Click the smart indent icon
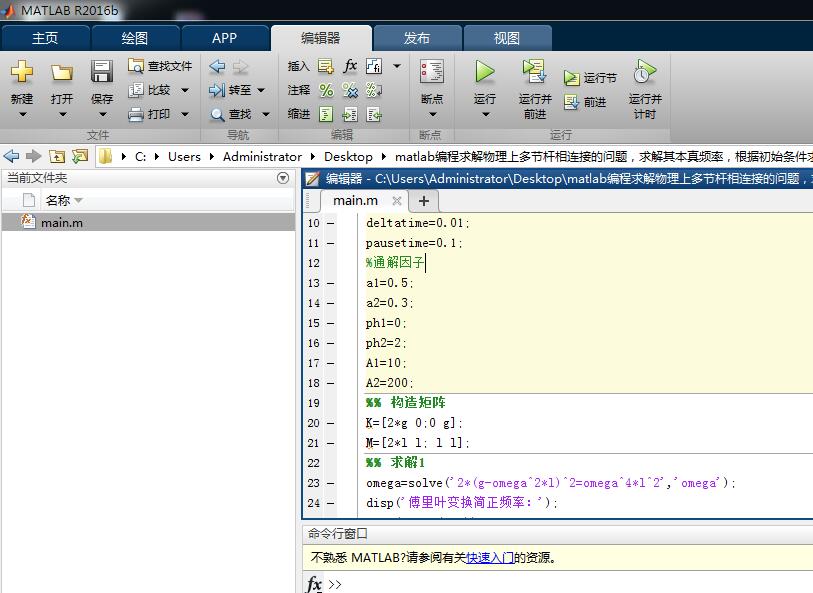The width and height of the screenshot is (813, 593). (x=326, y=114)
